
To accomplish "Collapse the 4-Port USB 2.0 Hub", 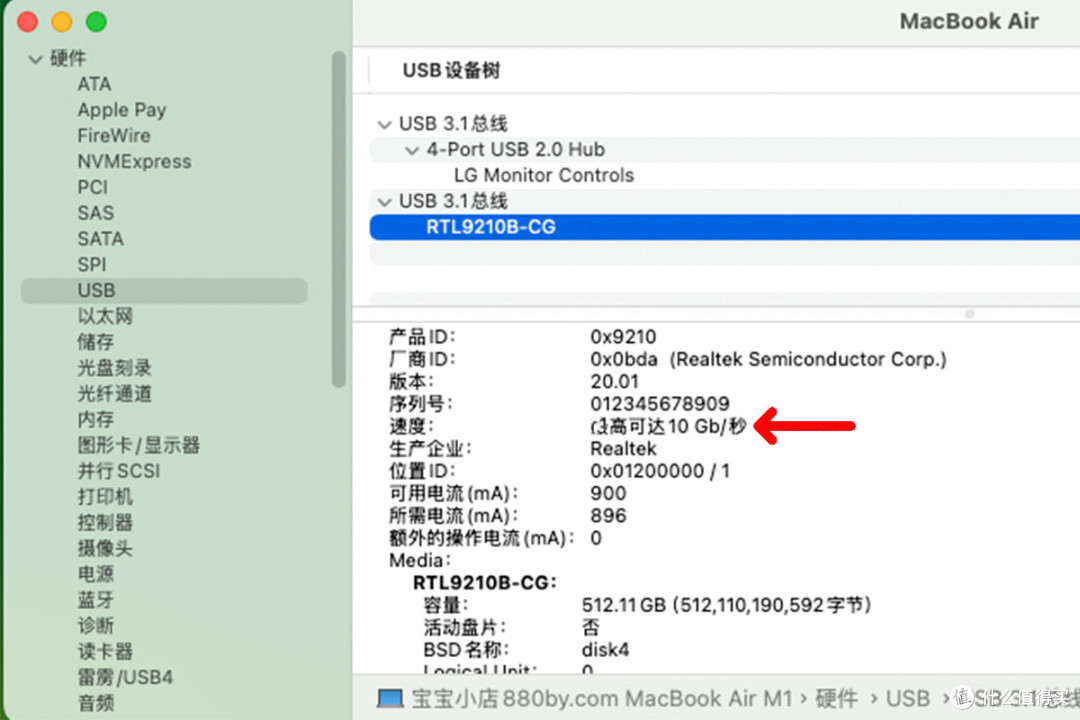I will (x=410, y=149).
